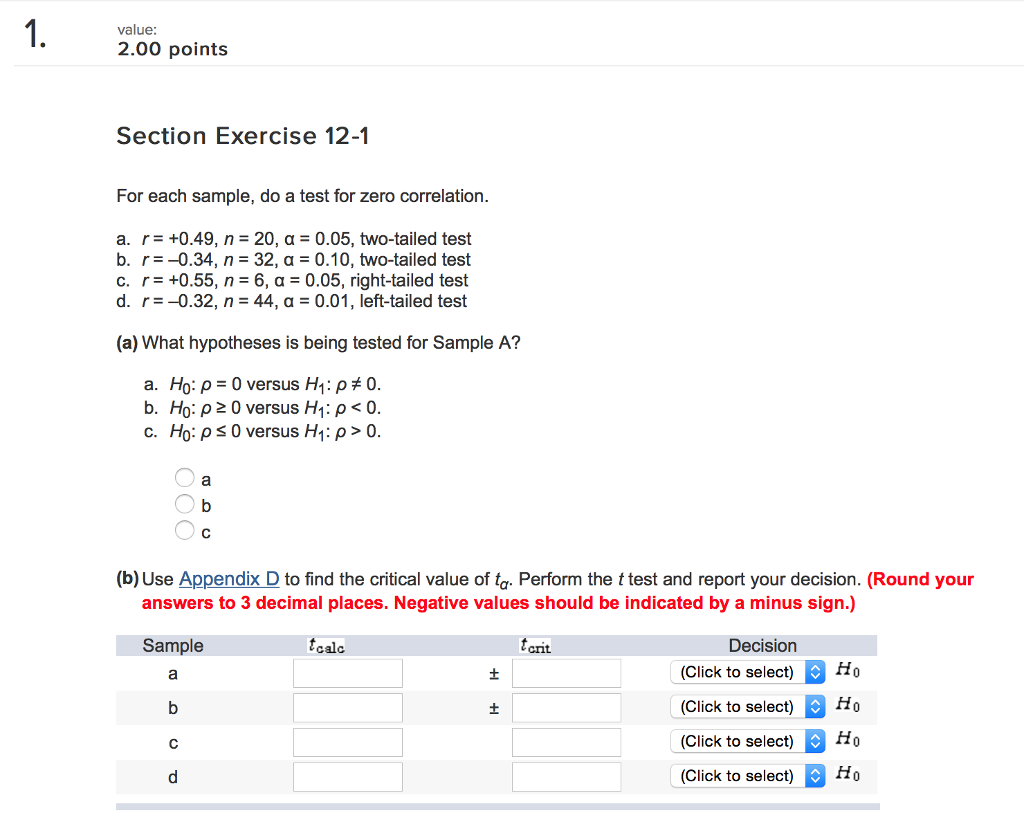Click the tcalc input field for sample b
The image size is (1024, 840).
[347, 707]
